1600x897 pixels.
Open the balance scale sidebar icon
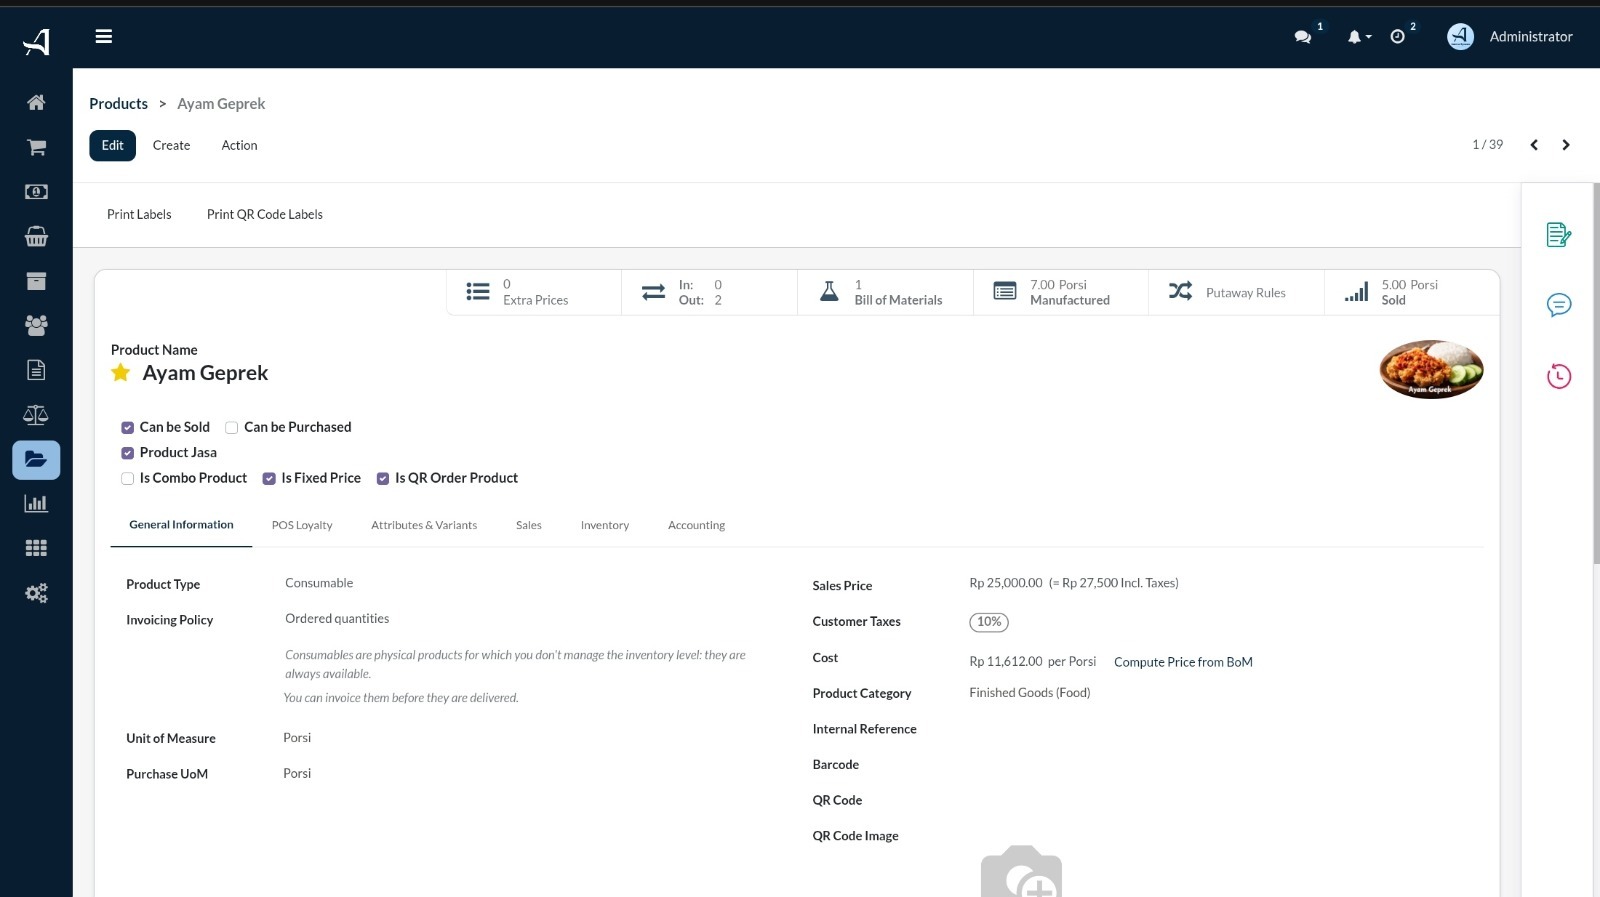(36, 415)
